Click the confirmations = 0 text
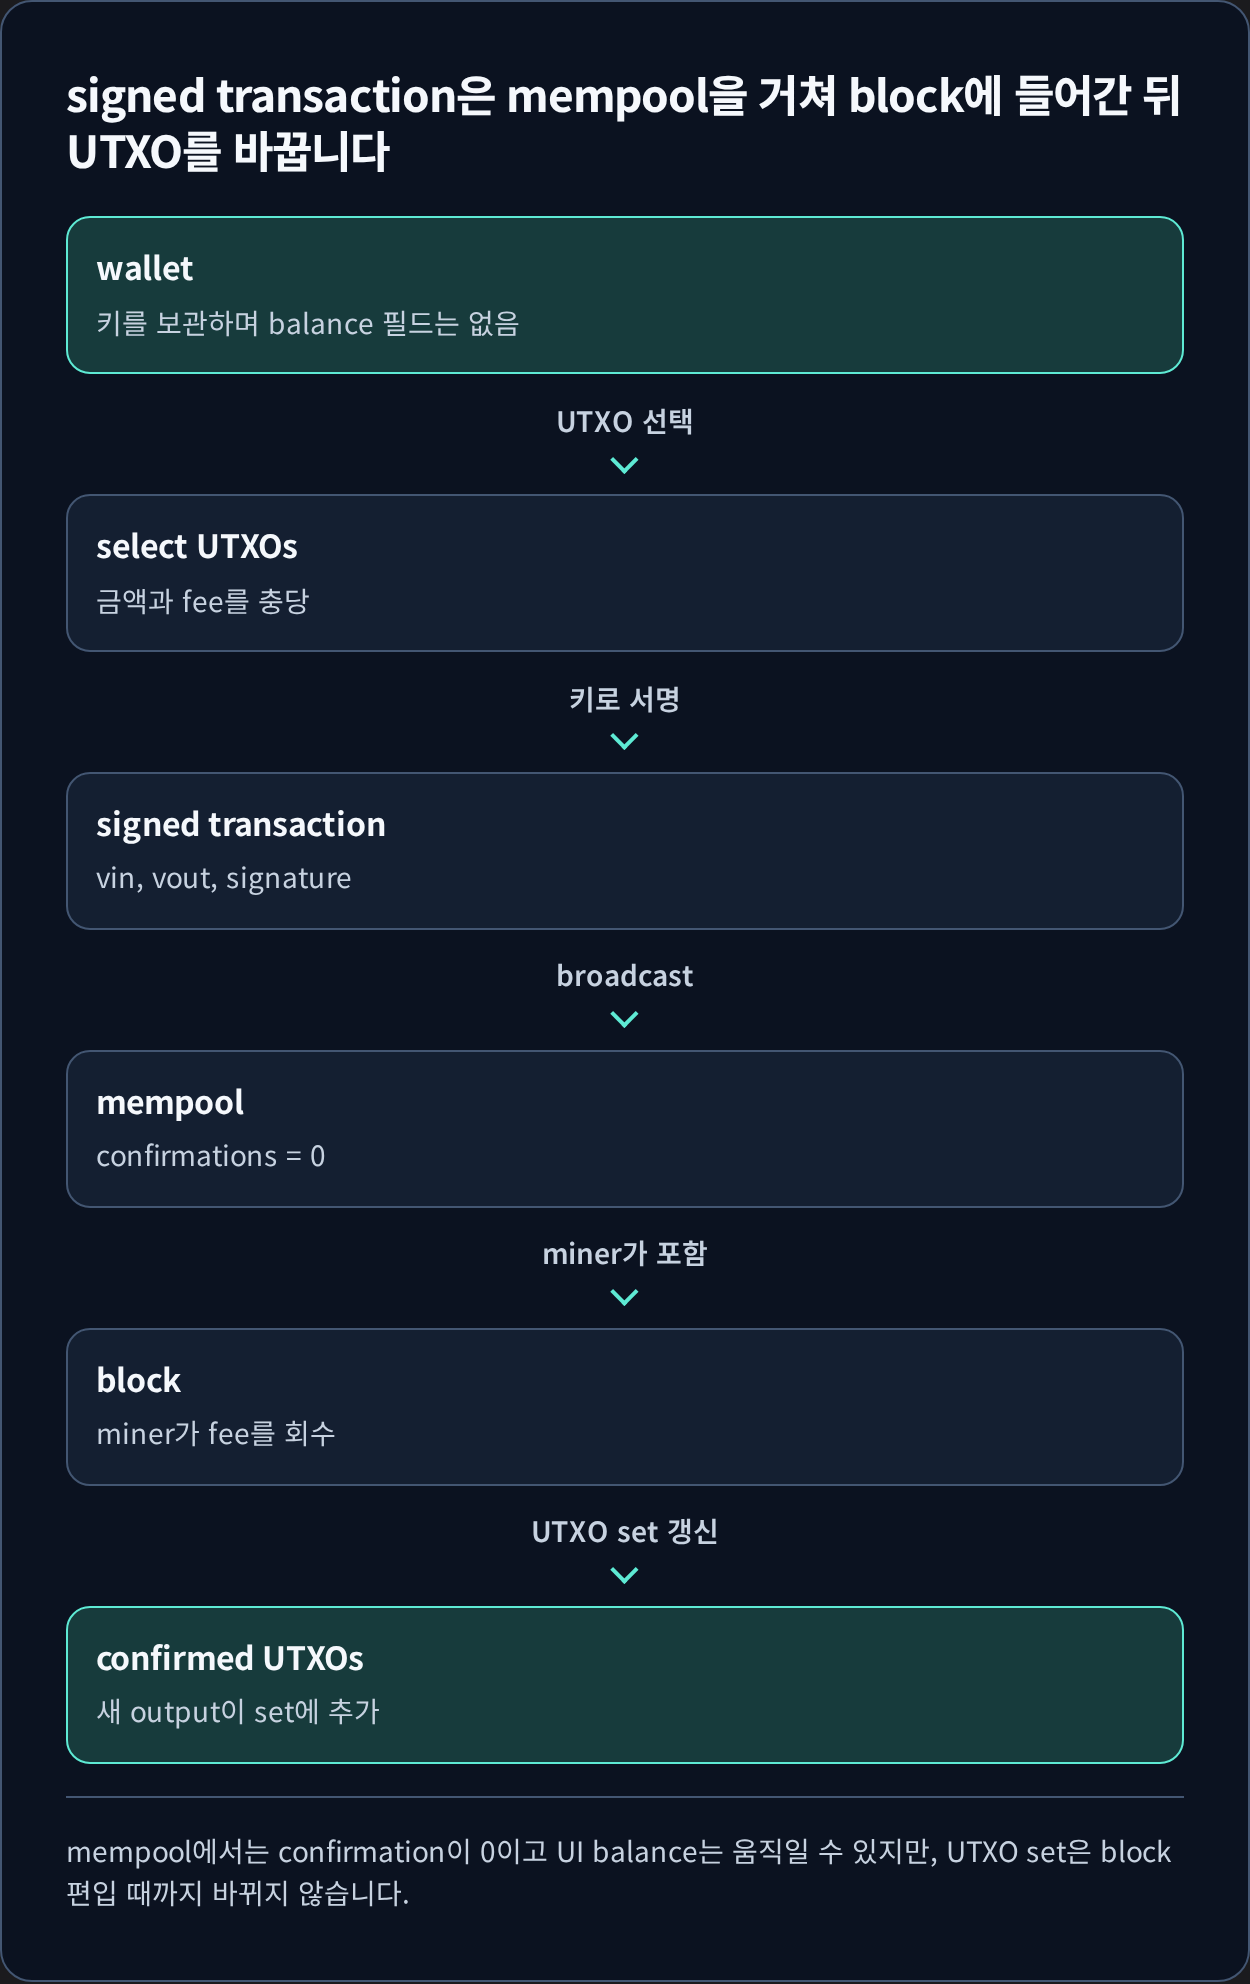The width and height of the screenshot is (1250, 1984). pyautogui.click(x=211, y=1156)
